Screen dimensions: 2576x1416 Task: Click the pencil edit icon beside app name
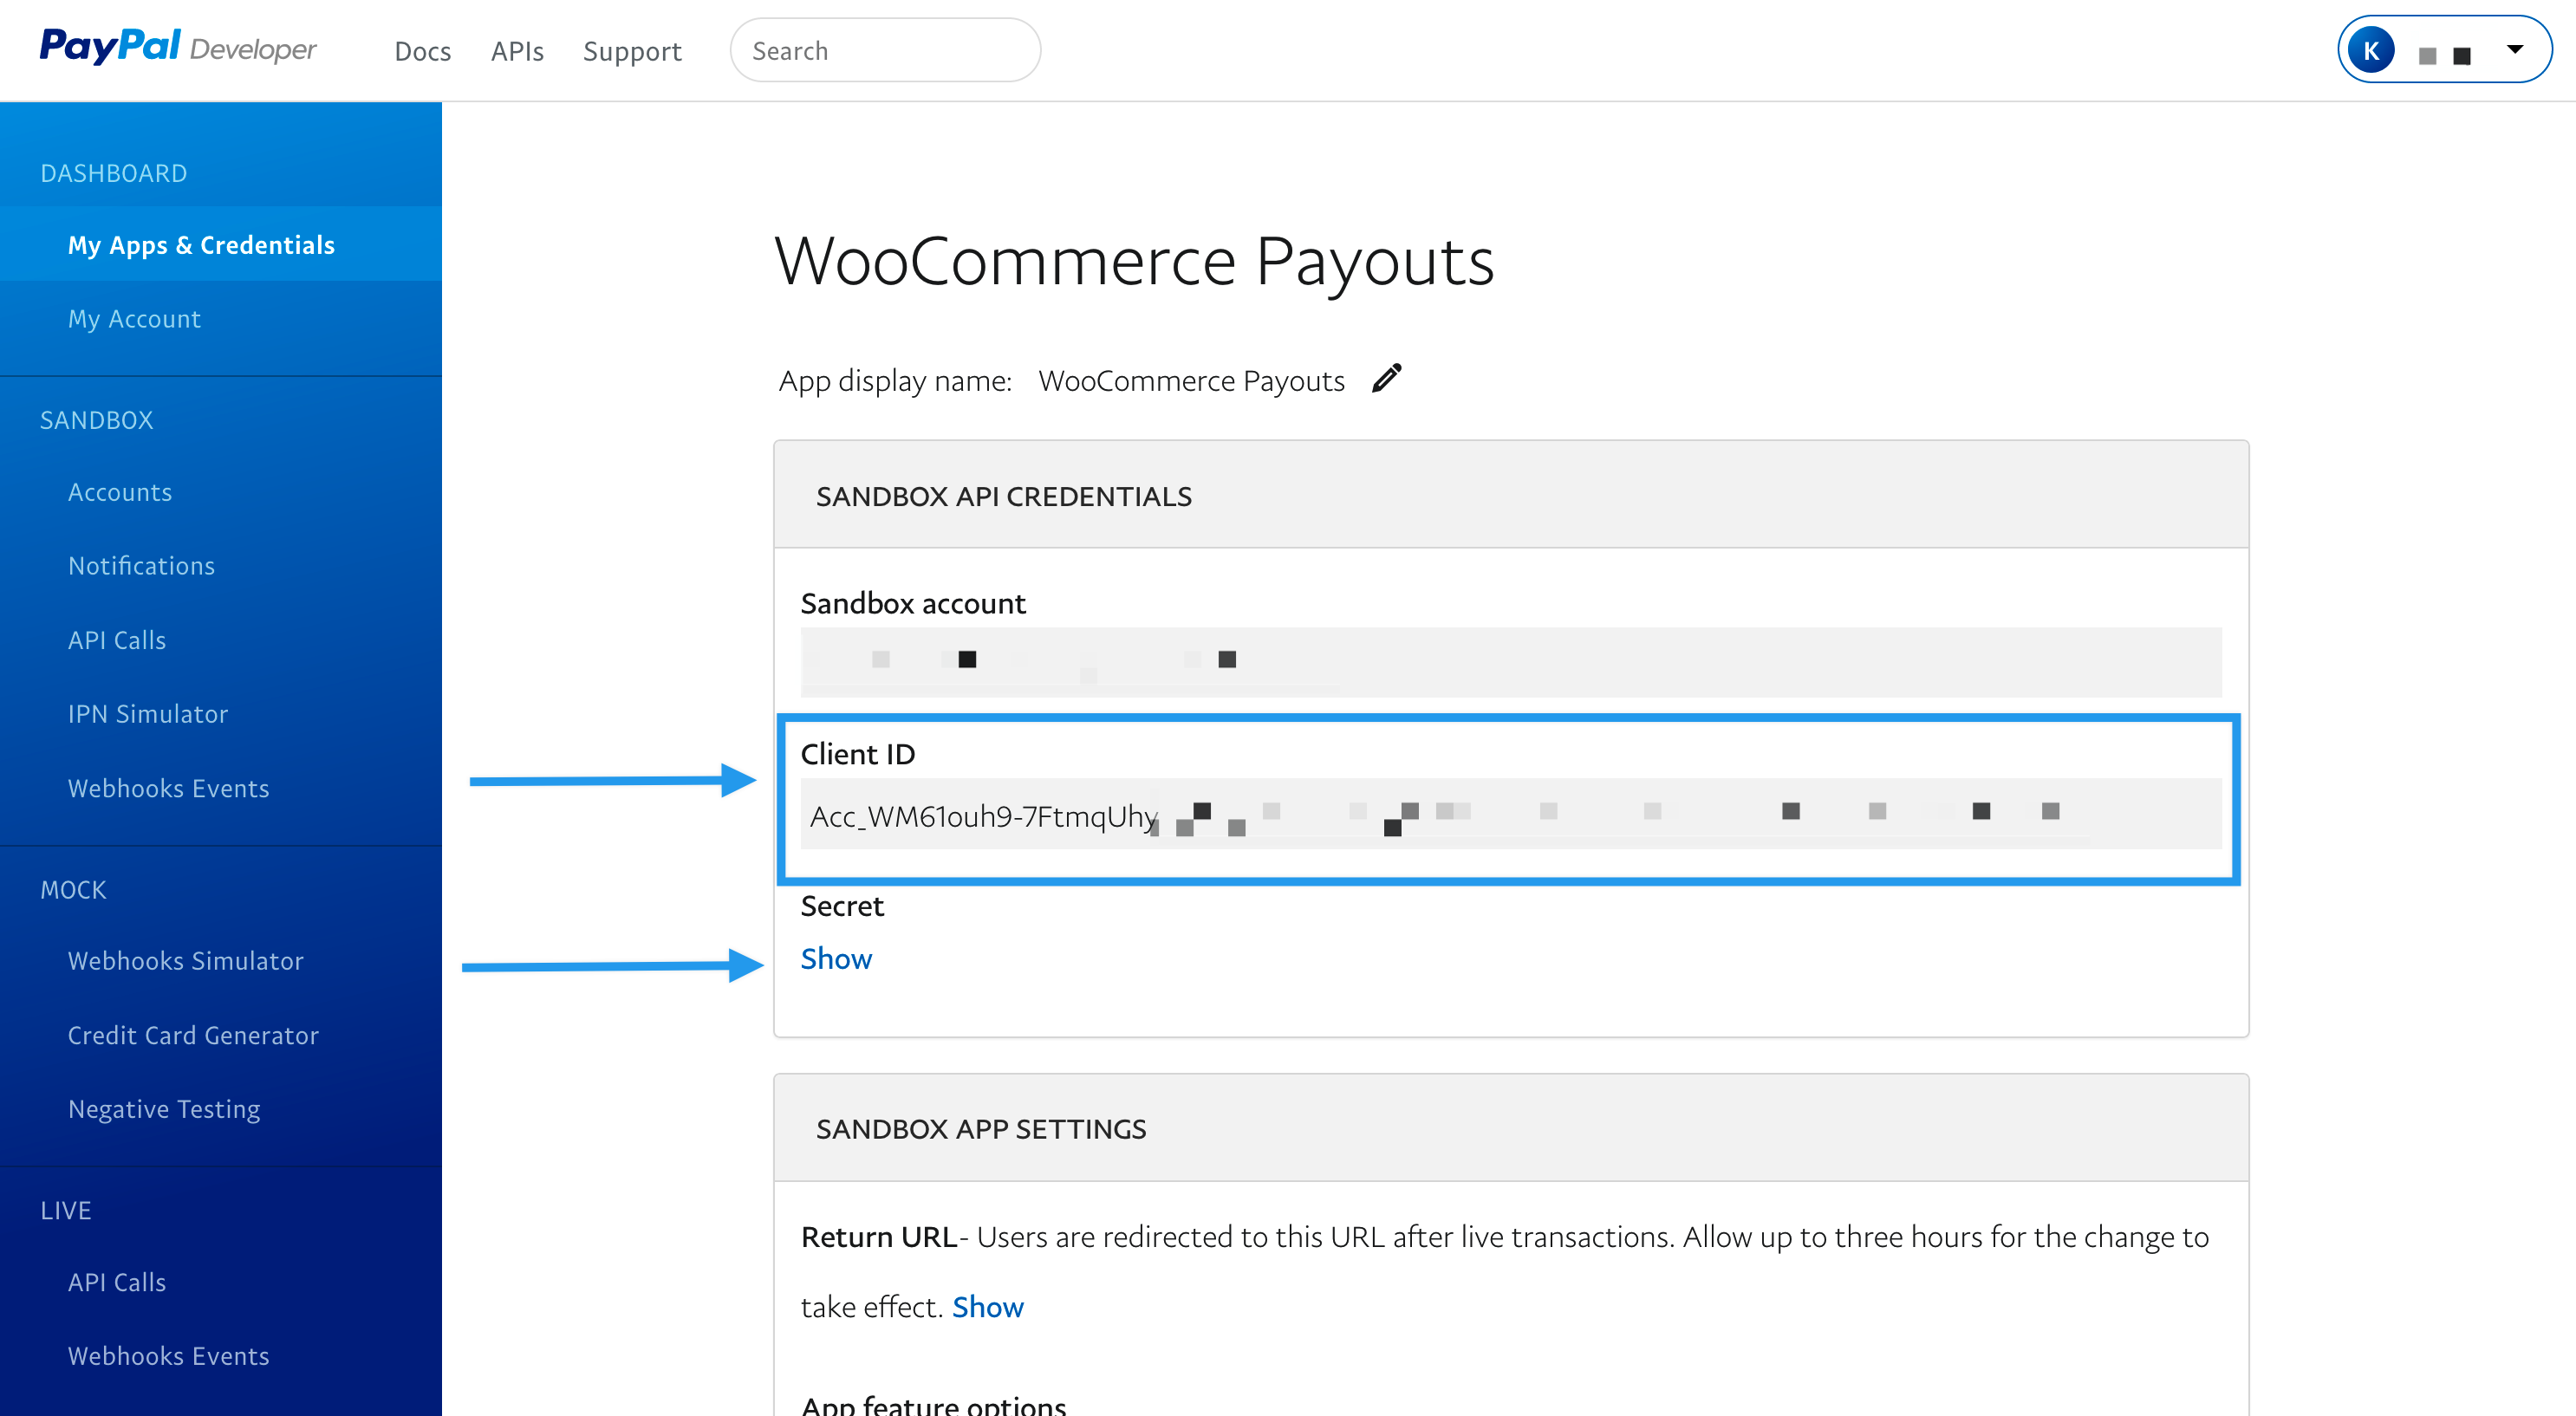pos(1386,379)
